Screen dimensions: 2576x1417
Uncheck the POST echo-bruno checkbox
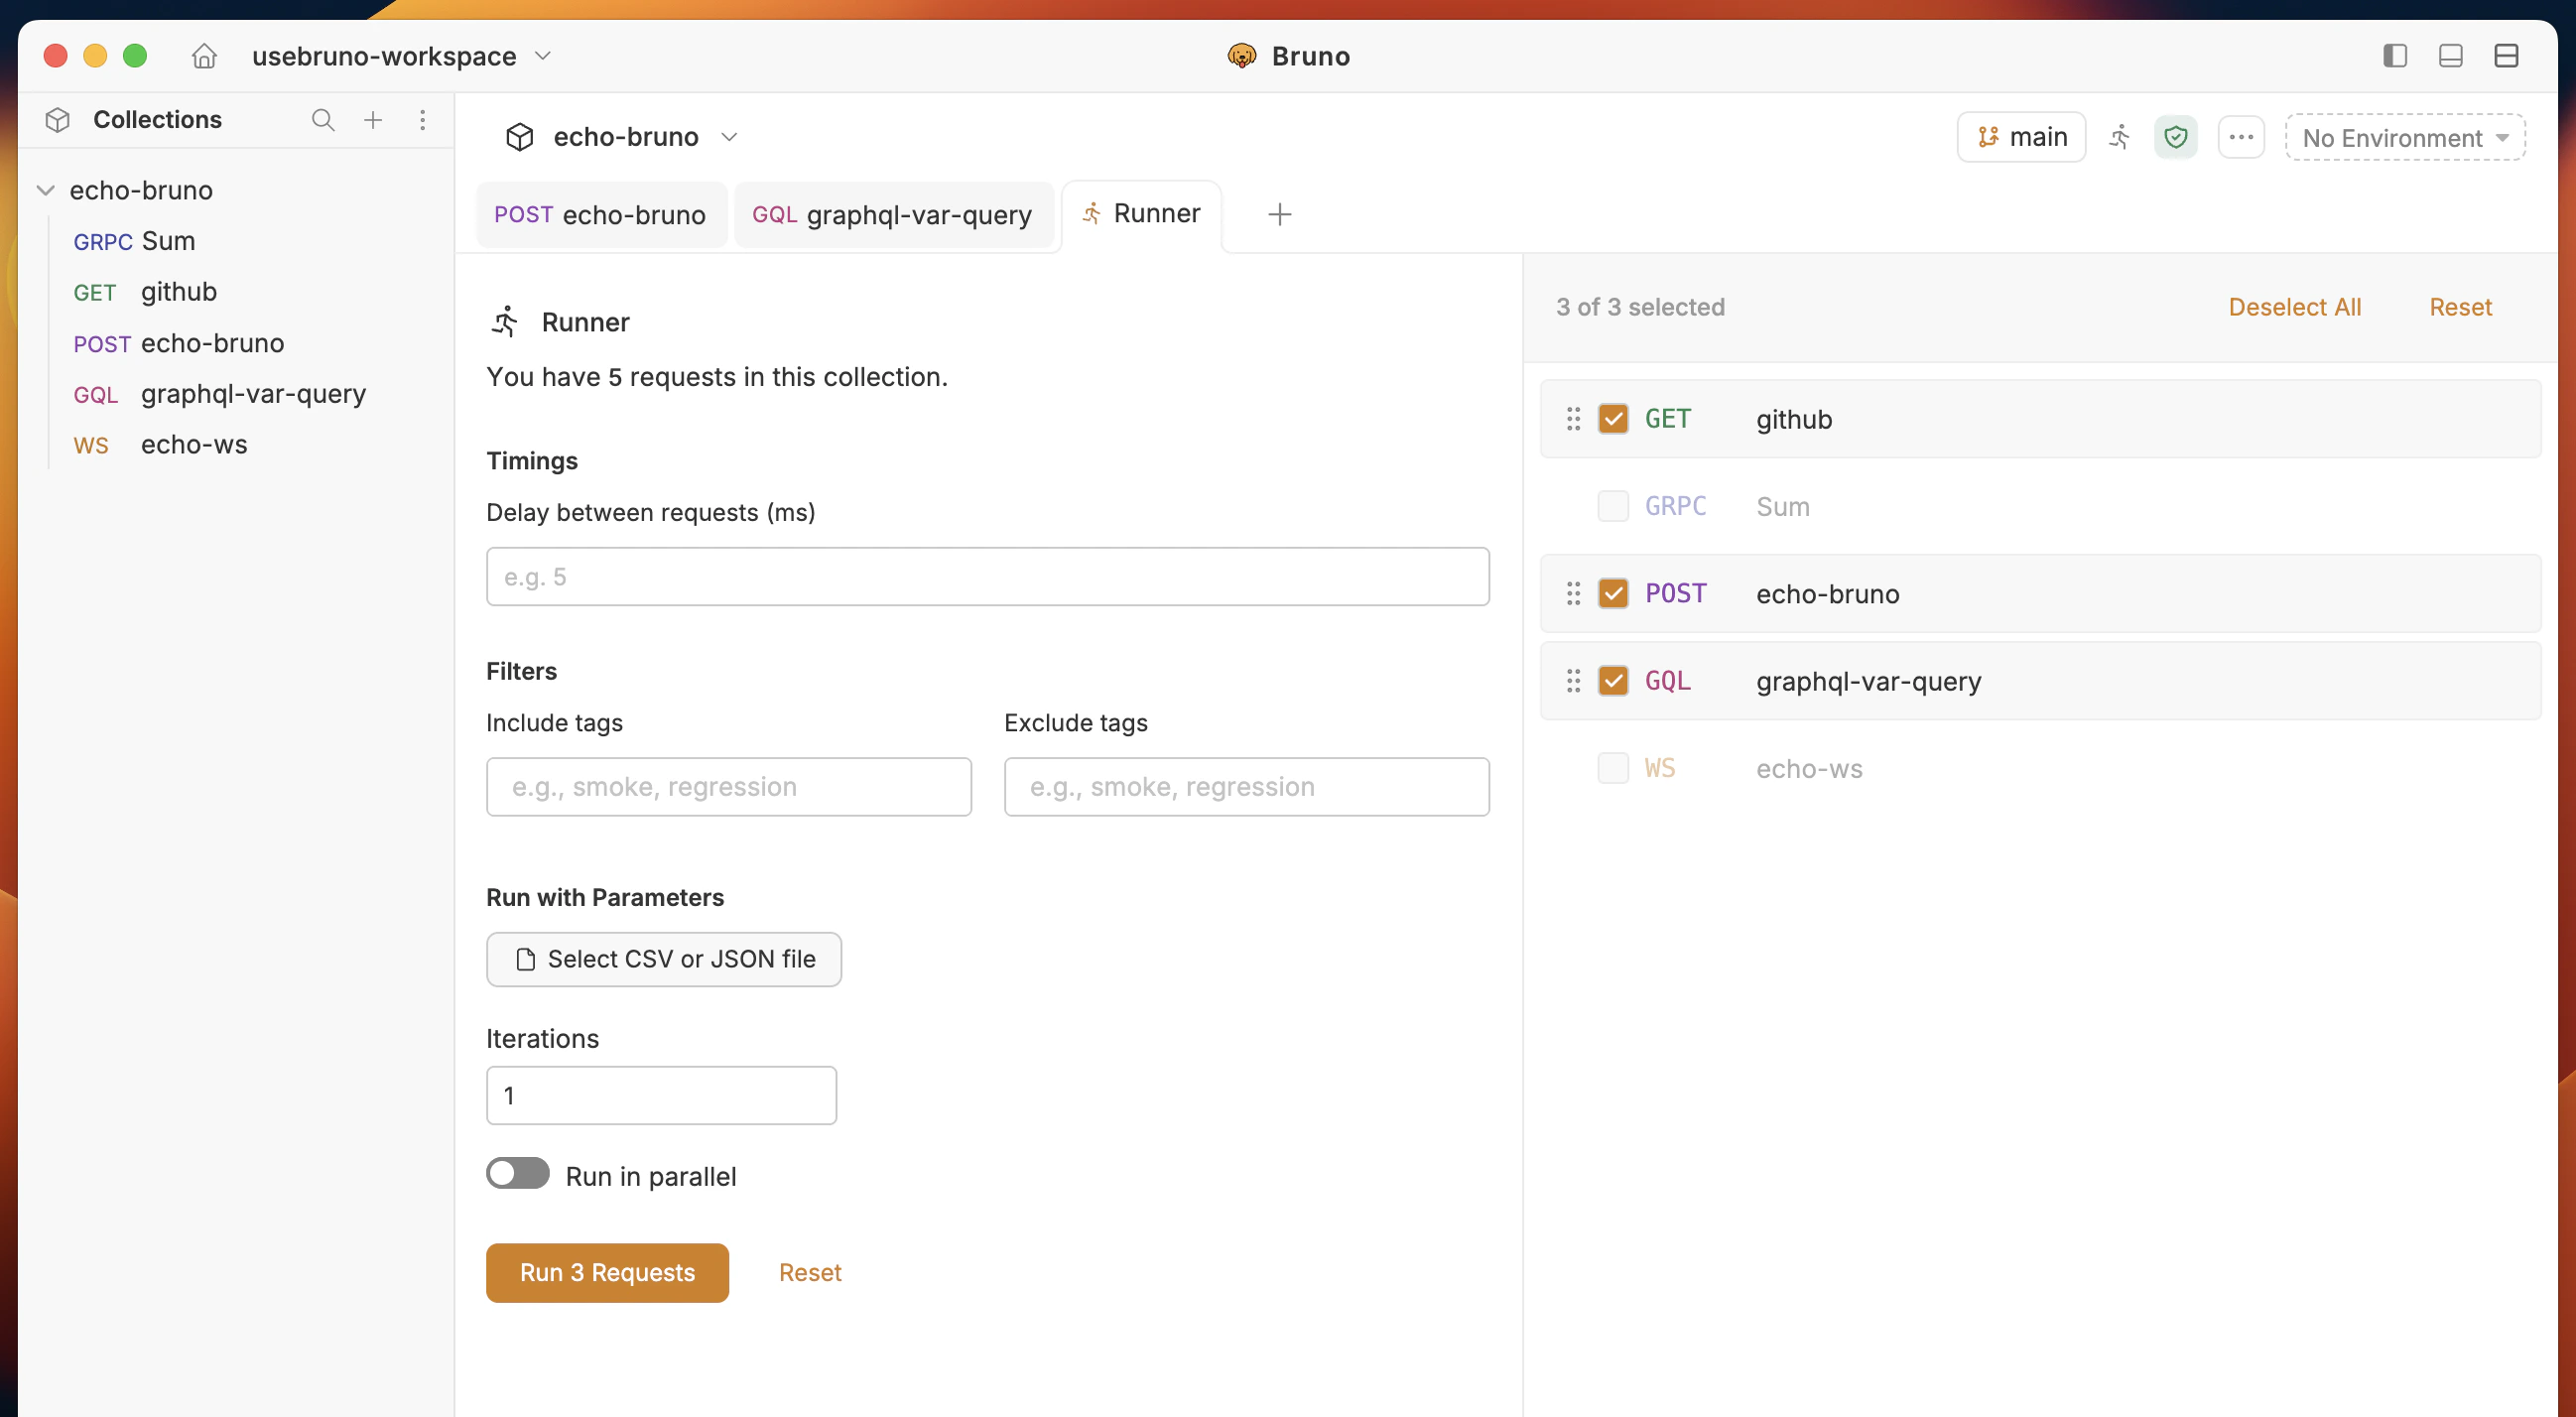(1613, 593)
